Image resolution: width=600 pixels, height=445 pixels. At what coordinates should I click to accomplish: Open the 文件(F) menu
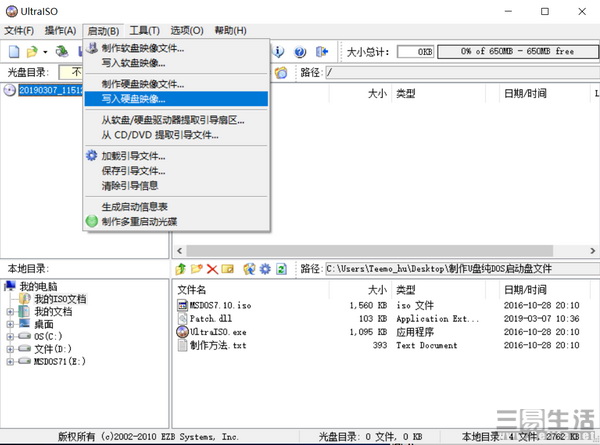click(x=19, y=31)
